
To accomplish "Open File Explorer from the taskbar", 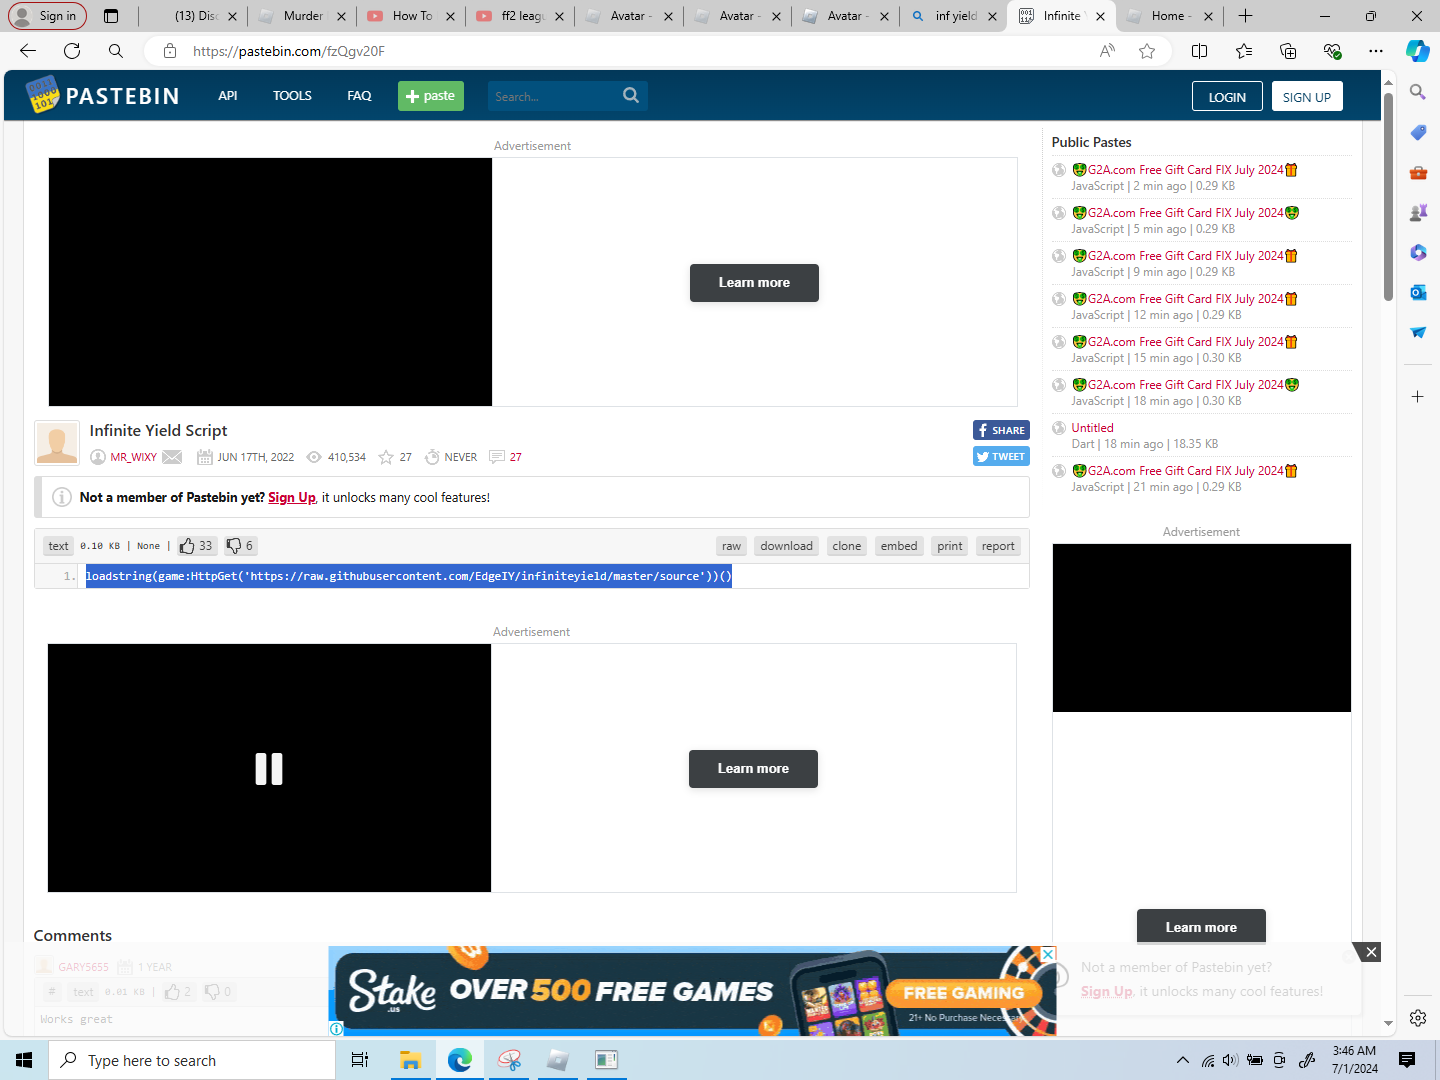I will click(410, 1060).
